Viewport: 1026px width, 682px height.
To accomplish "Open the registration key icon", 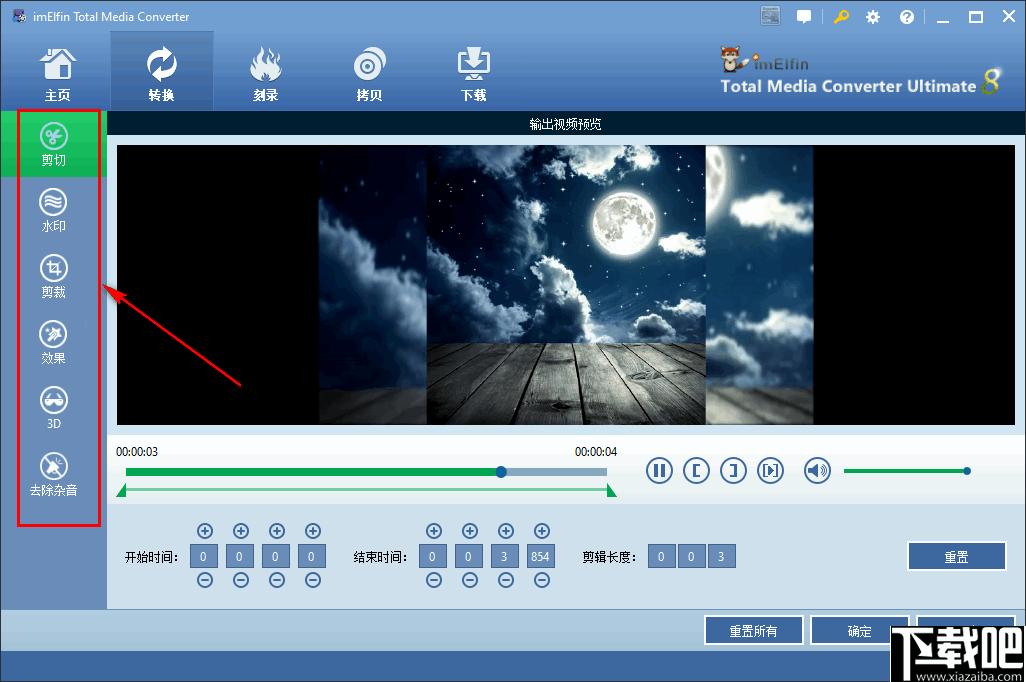I will tap(841, 17).
